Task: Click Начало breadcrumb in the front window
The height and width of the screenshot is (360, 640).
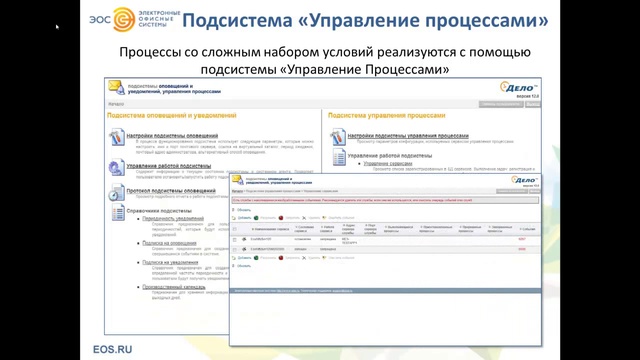Action: pos(237,191)
